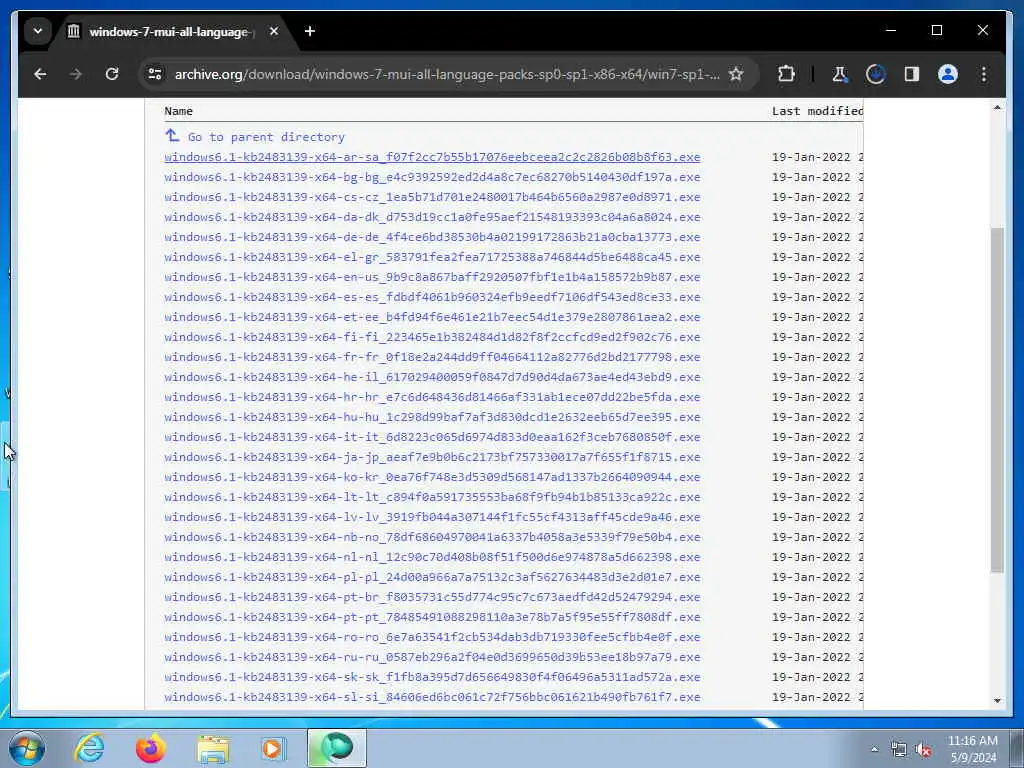
Task: Launch Internet Explorer from the taskbar
Action: [x=89, y=748]
